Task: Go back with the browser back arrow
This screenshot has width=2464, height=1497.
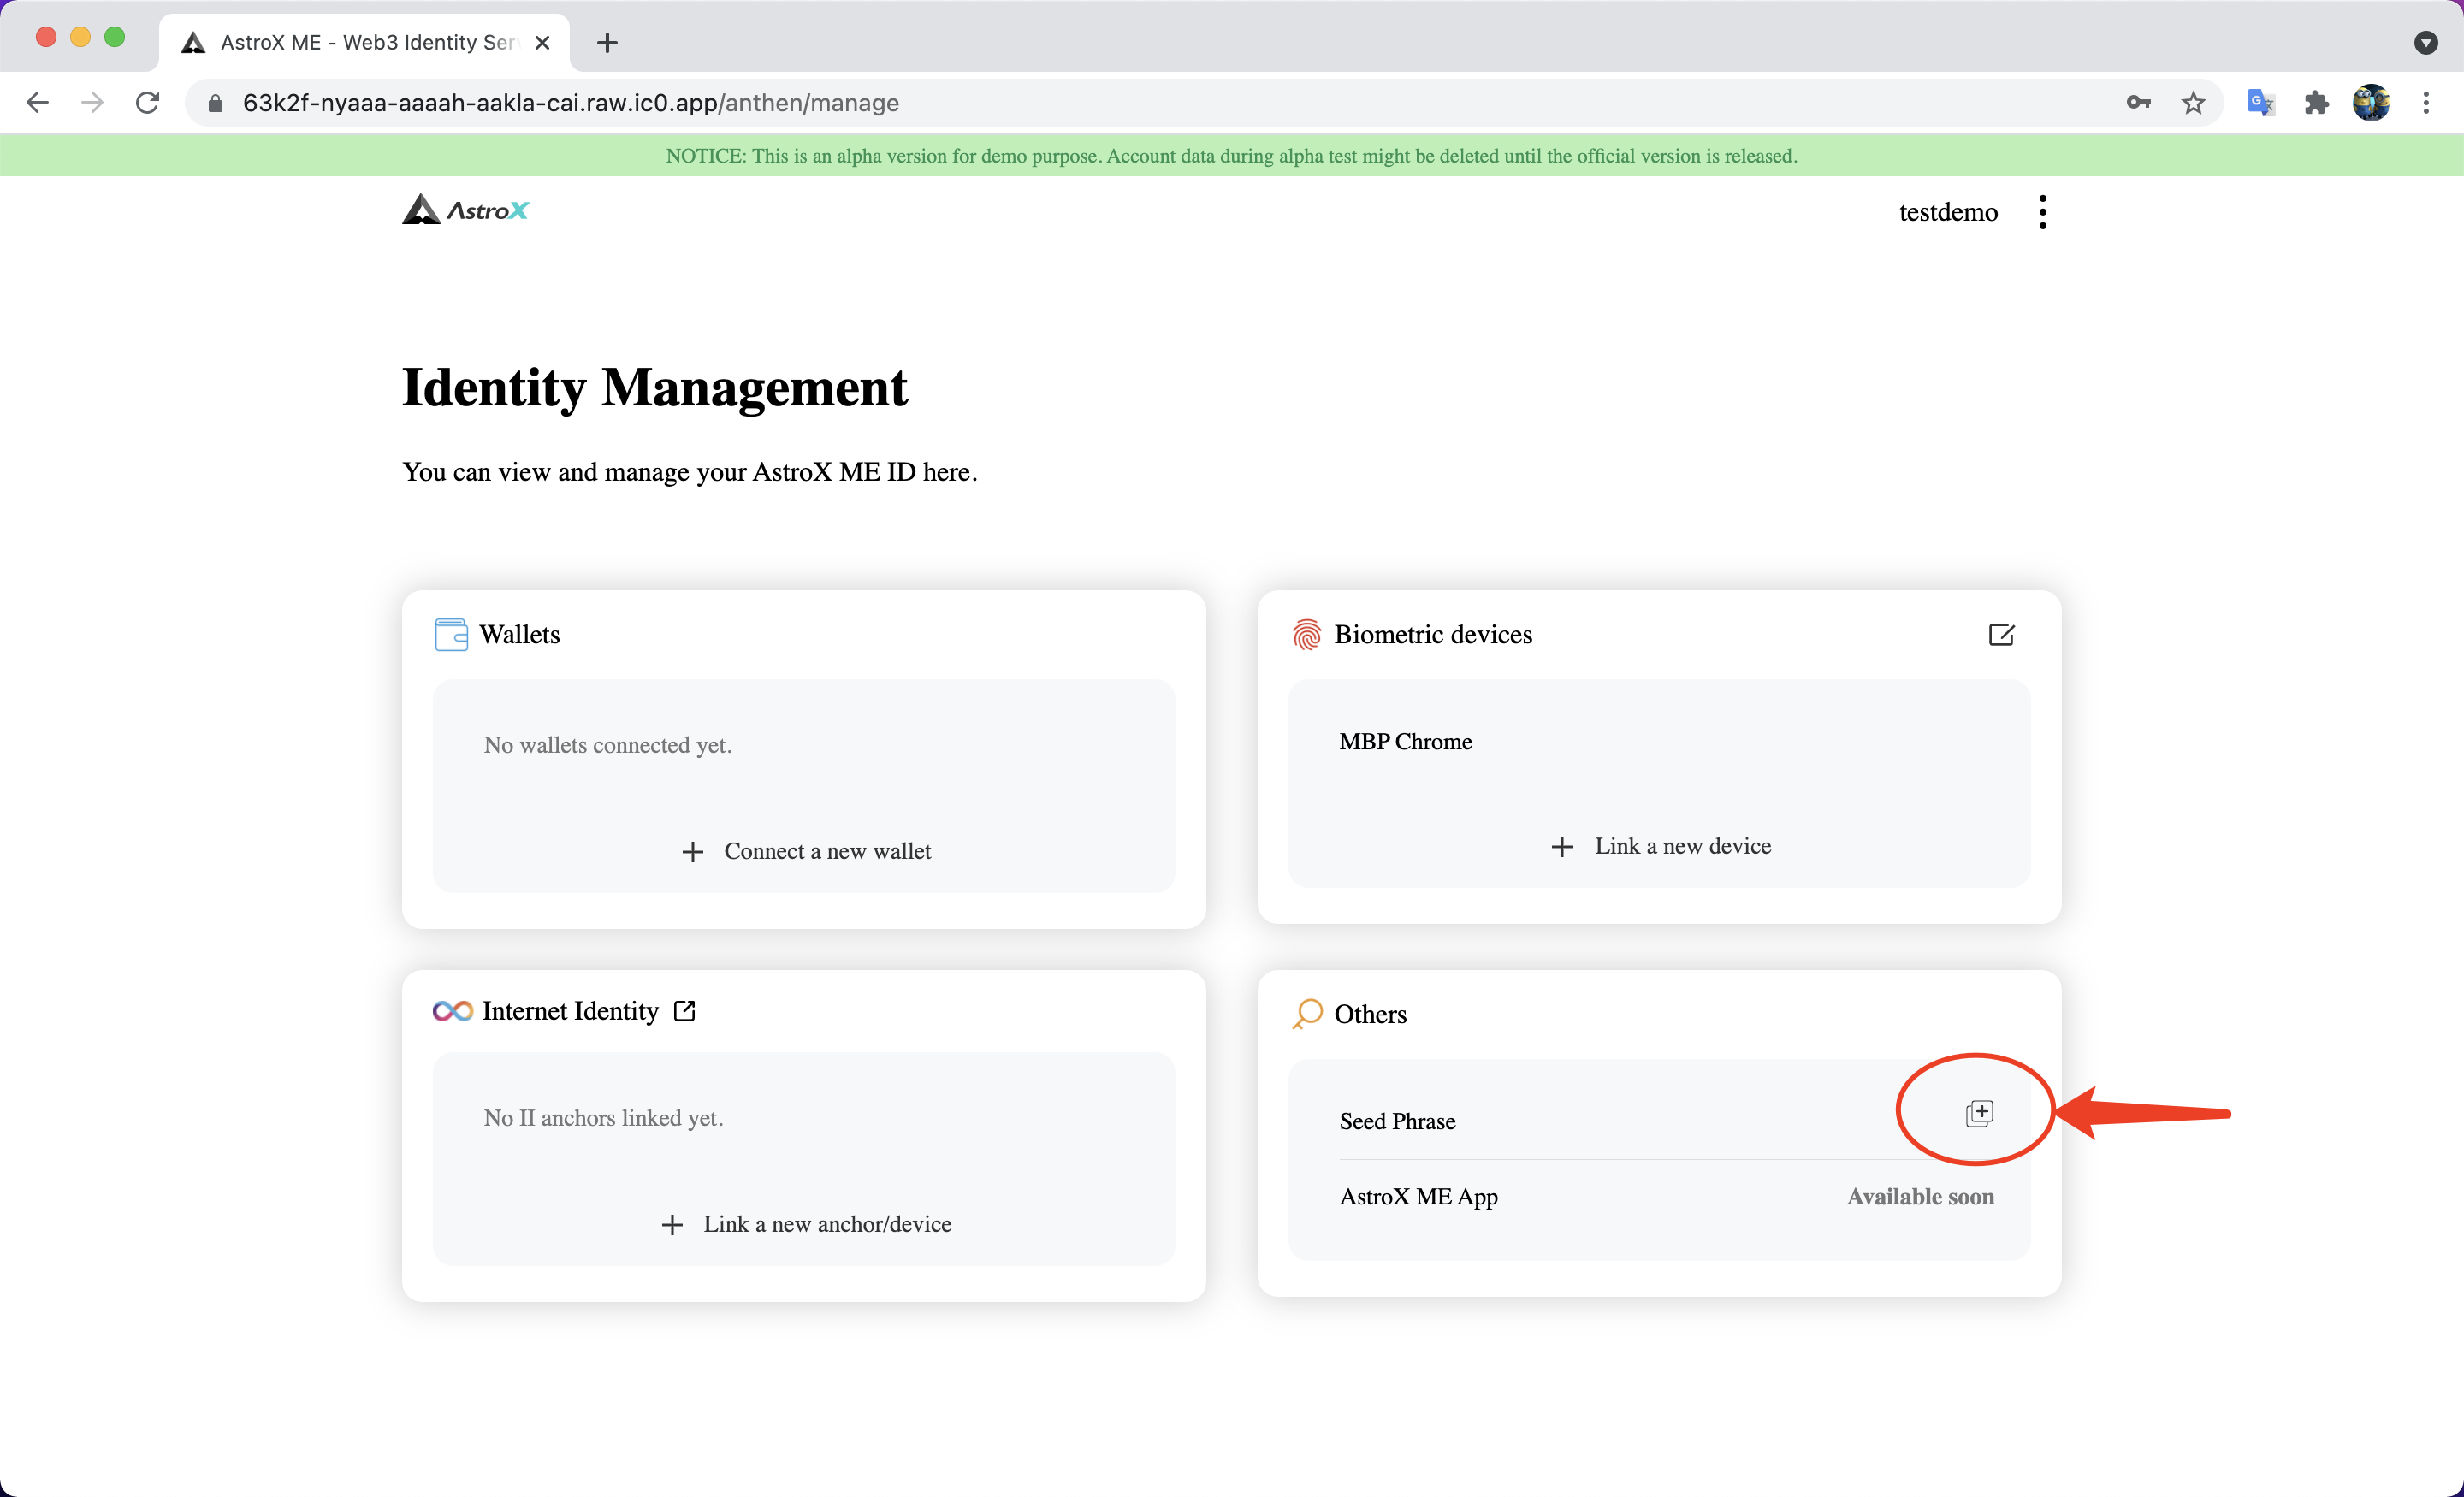Action: tap(37, 102)
